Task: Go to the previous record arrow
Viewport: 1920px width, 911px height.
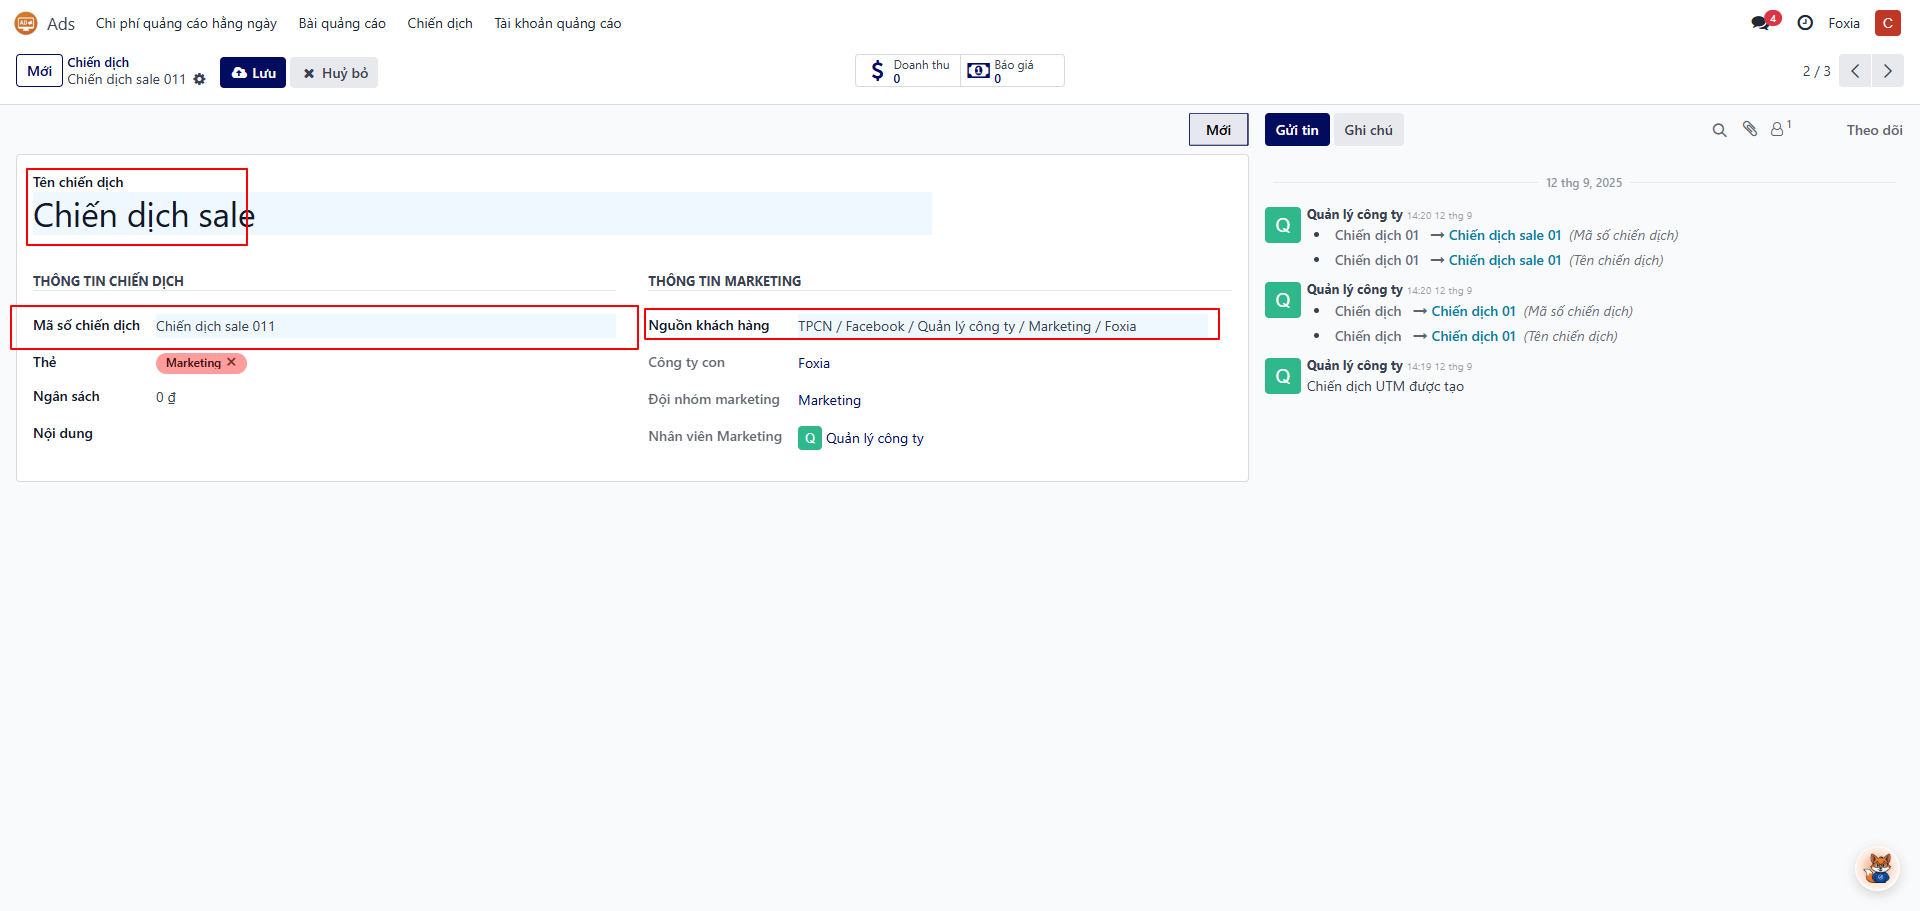Action: pos(1855,71)
